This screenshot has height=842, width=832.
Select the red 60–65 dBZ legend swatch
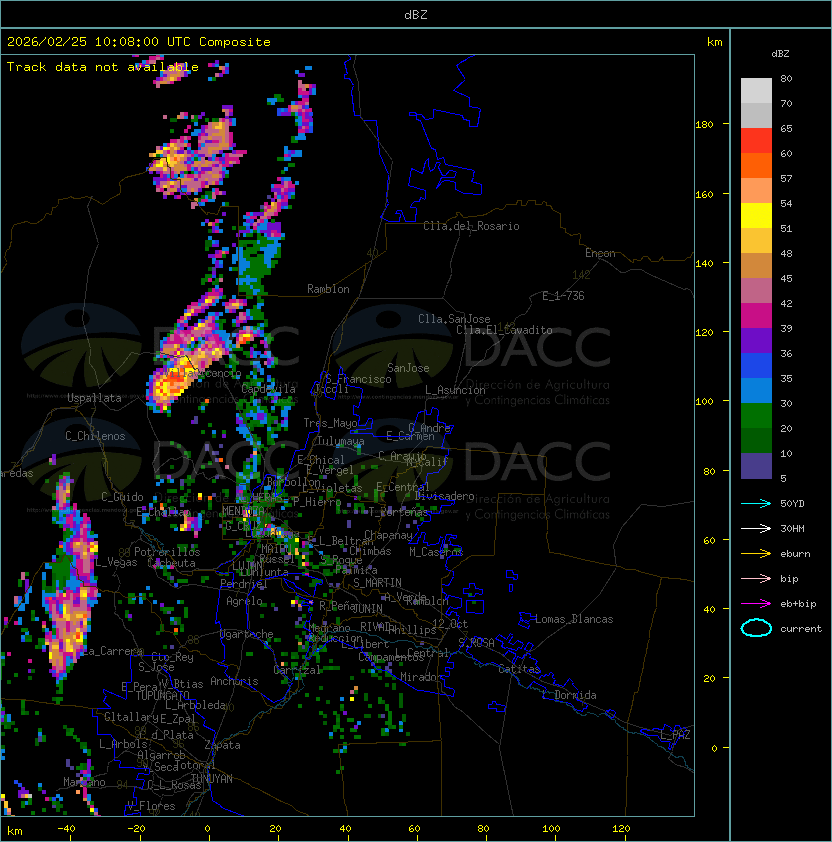[756, 141]
